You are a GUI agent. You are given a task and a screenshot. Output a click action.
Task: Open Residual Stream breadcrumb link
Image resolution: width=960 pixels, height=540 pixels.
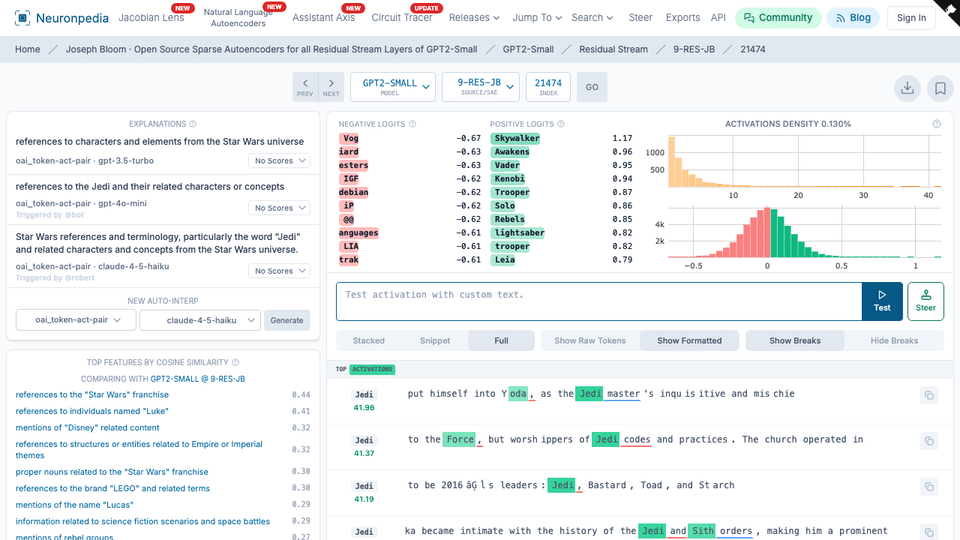(x=613, y=50)
